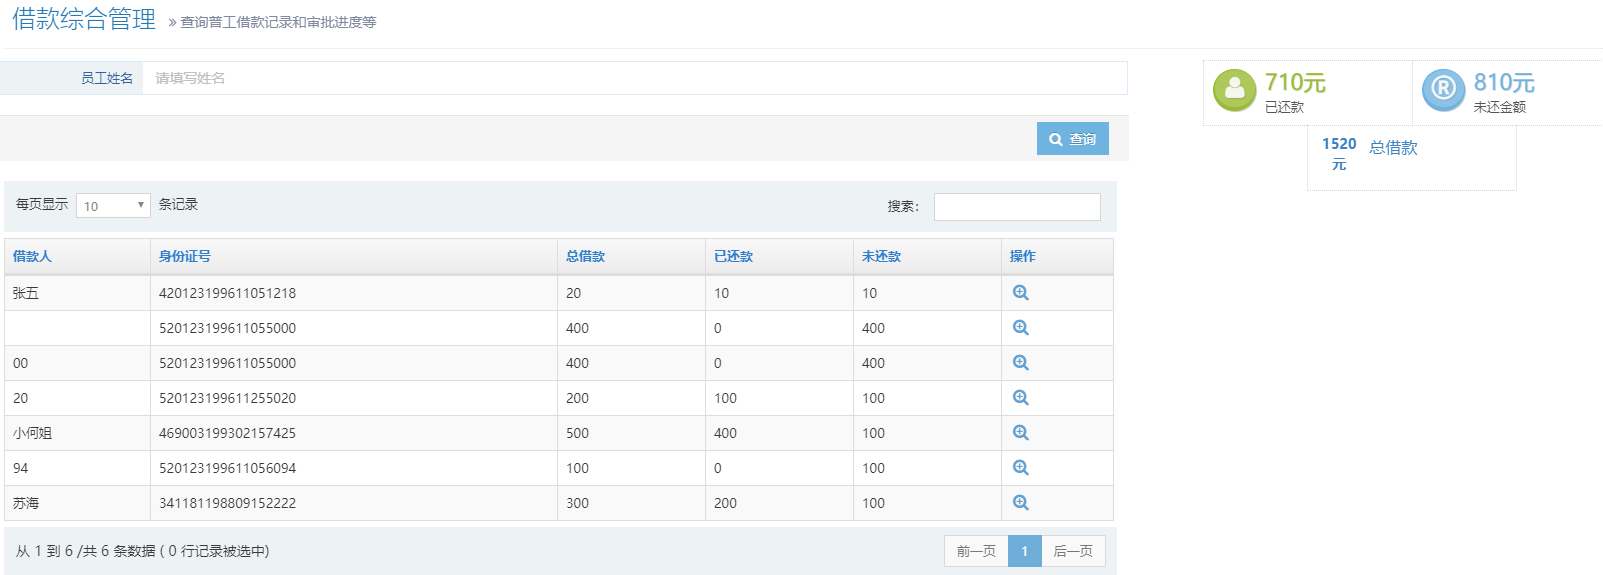Sort table by 借款人 column header
Viewport: 1603px width, 575px height.
click(x=32, y=256)
